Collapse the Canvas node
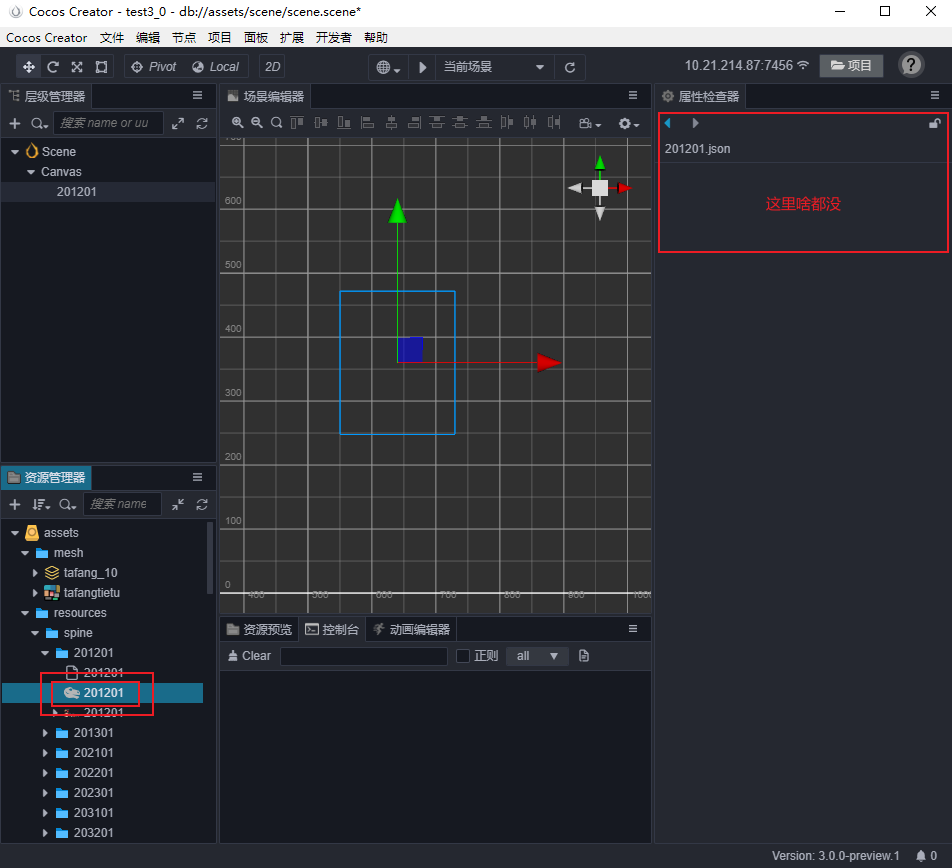This screenshot has height=868, width=952. click(x=31, y=172)
